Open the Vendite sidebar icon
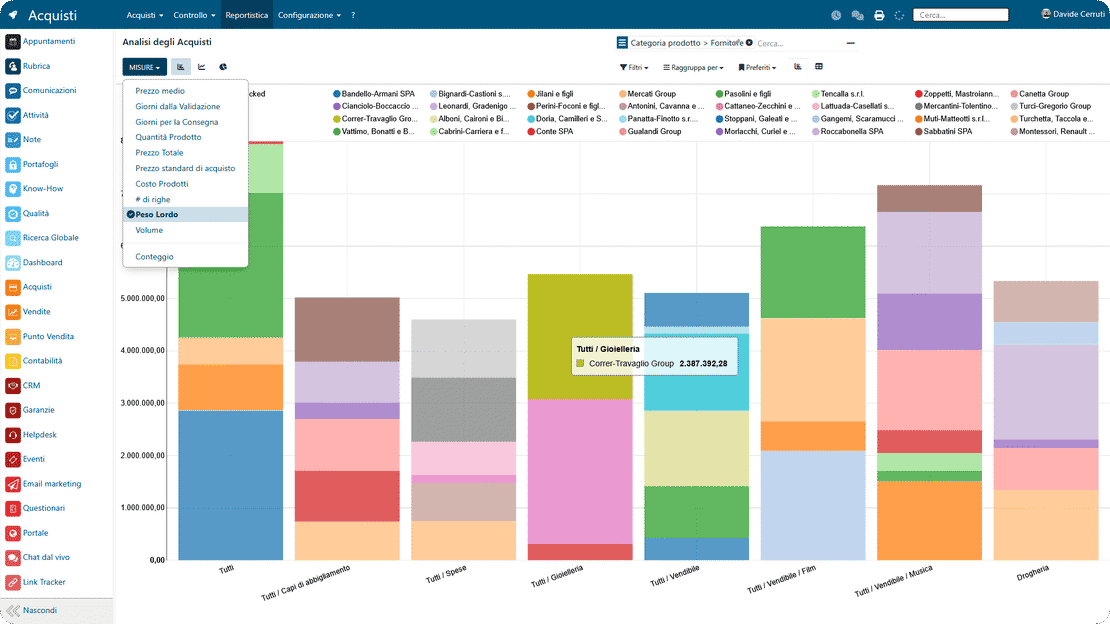The image size is (1110, 624). (13, 312)
